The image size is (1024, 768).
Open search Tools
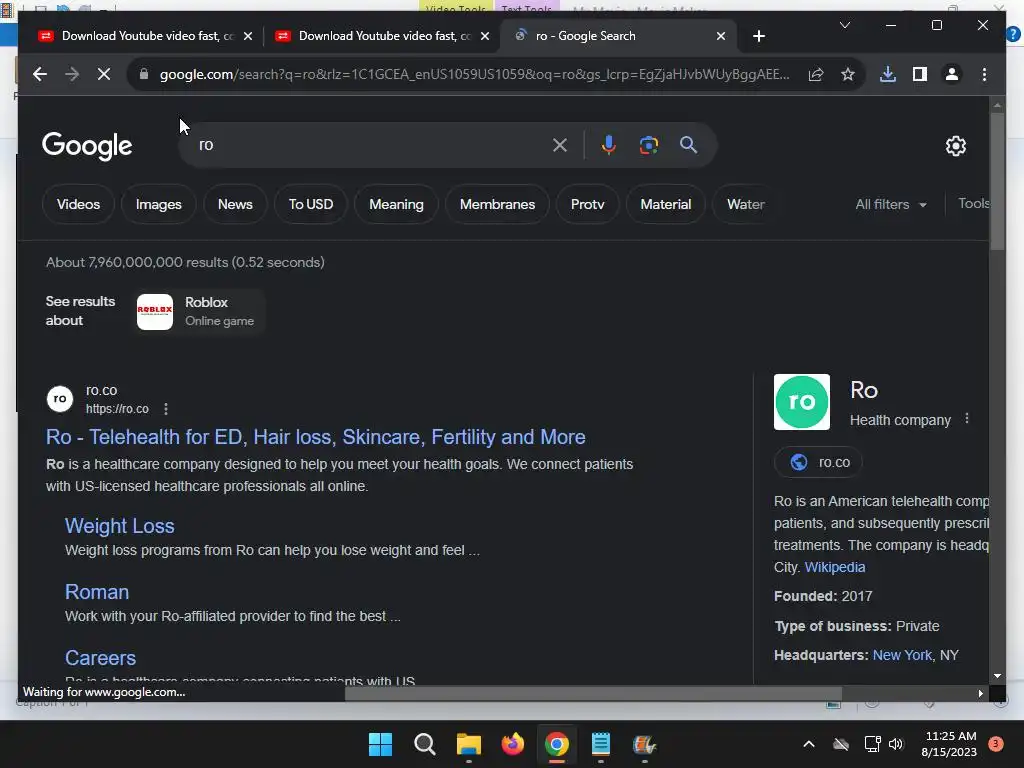(973, 204)
